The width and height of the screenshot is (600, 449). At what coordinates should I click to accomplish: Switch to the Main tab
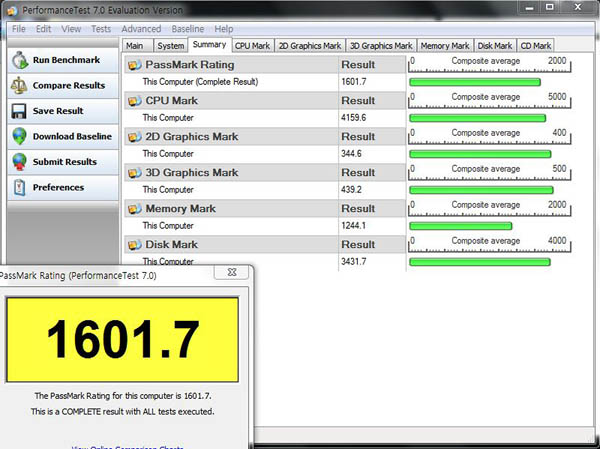pos(137,46)
